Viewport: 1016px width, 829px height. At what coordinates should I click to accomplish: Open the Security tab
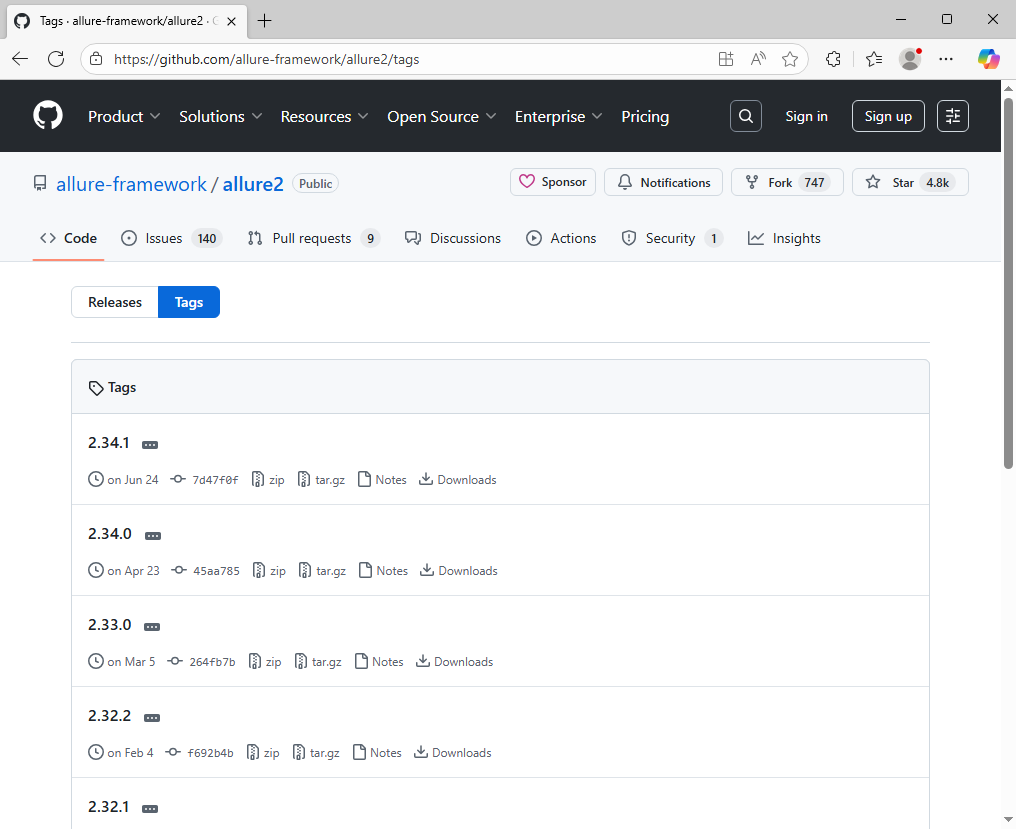click(672, 238)
